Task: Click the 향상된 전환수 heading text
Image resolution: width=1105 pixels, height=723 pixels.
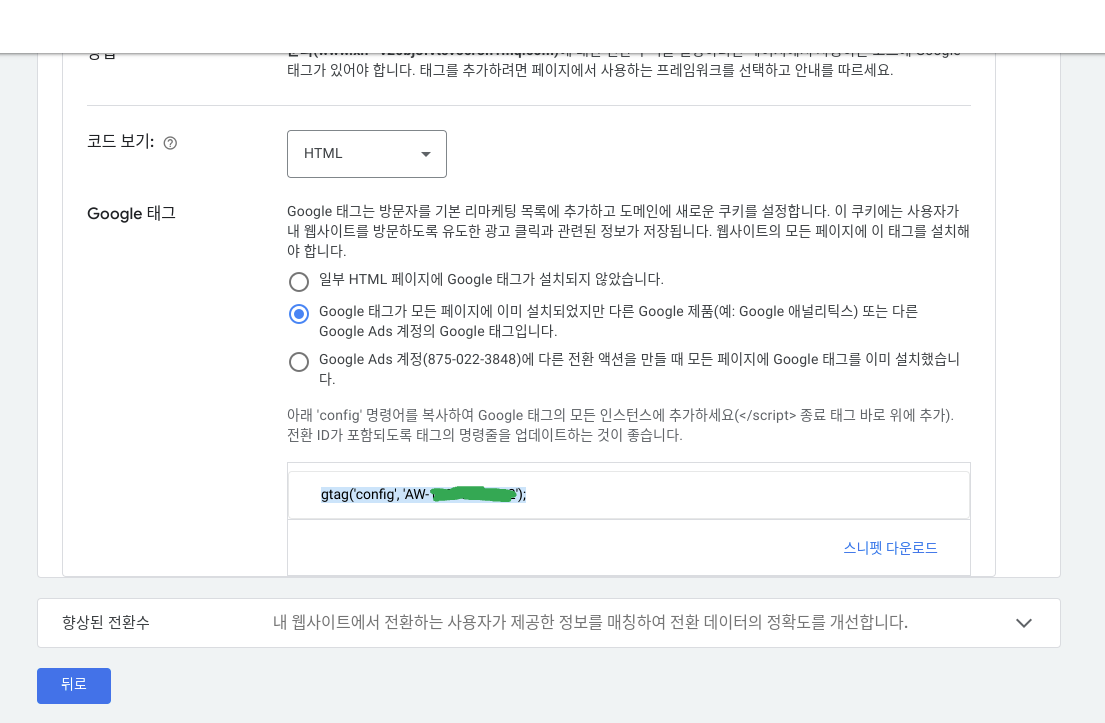Action: [106, 622]
